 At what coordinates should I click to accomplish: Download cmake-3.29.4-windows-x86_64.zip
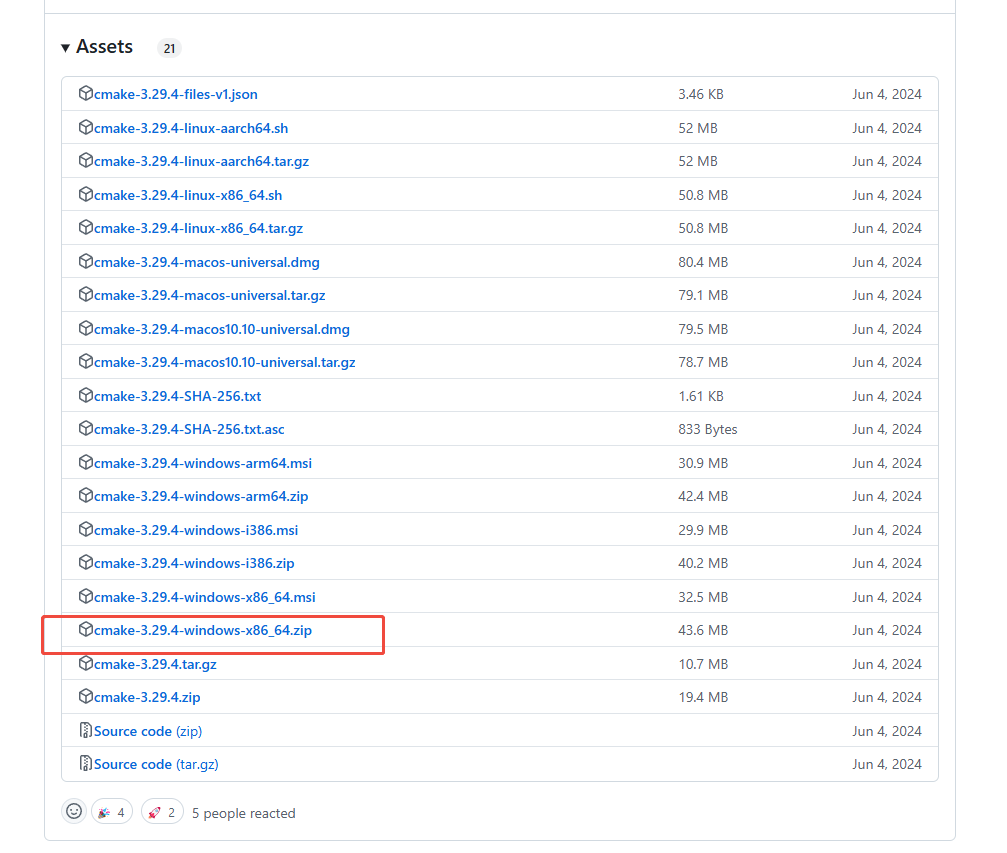[x=201, y=630]
